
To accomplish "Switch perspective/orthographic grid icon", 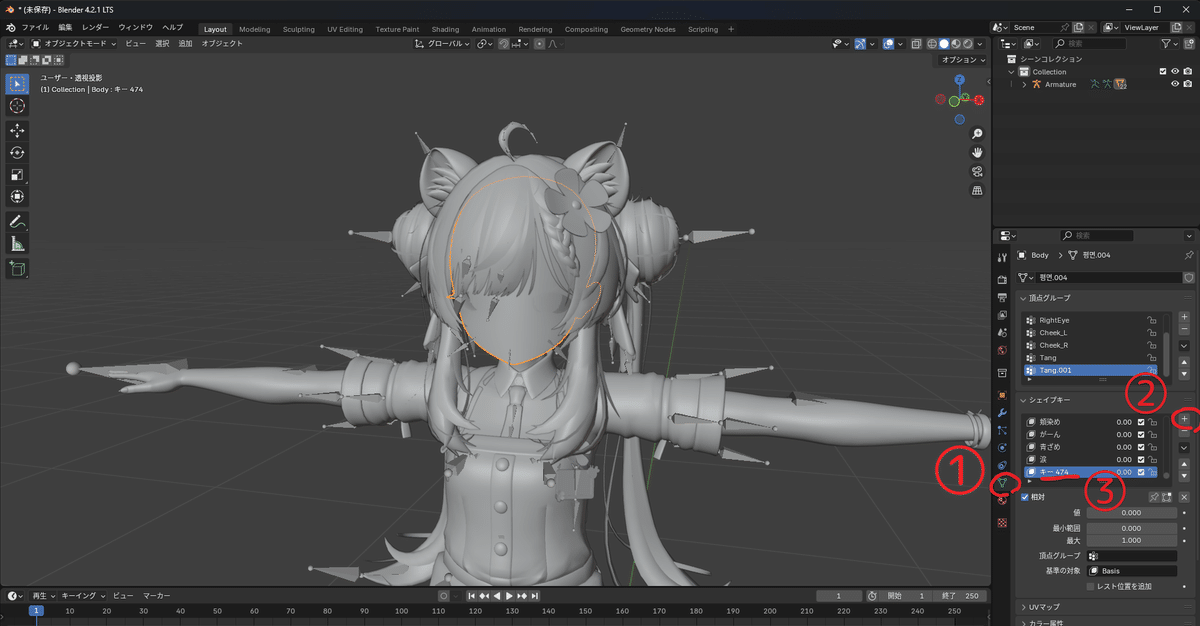I will tap(977, 191).
